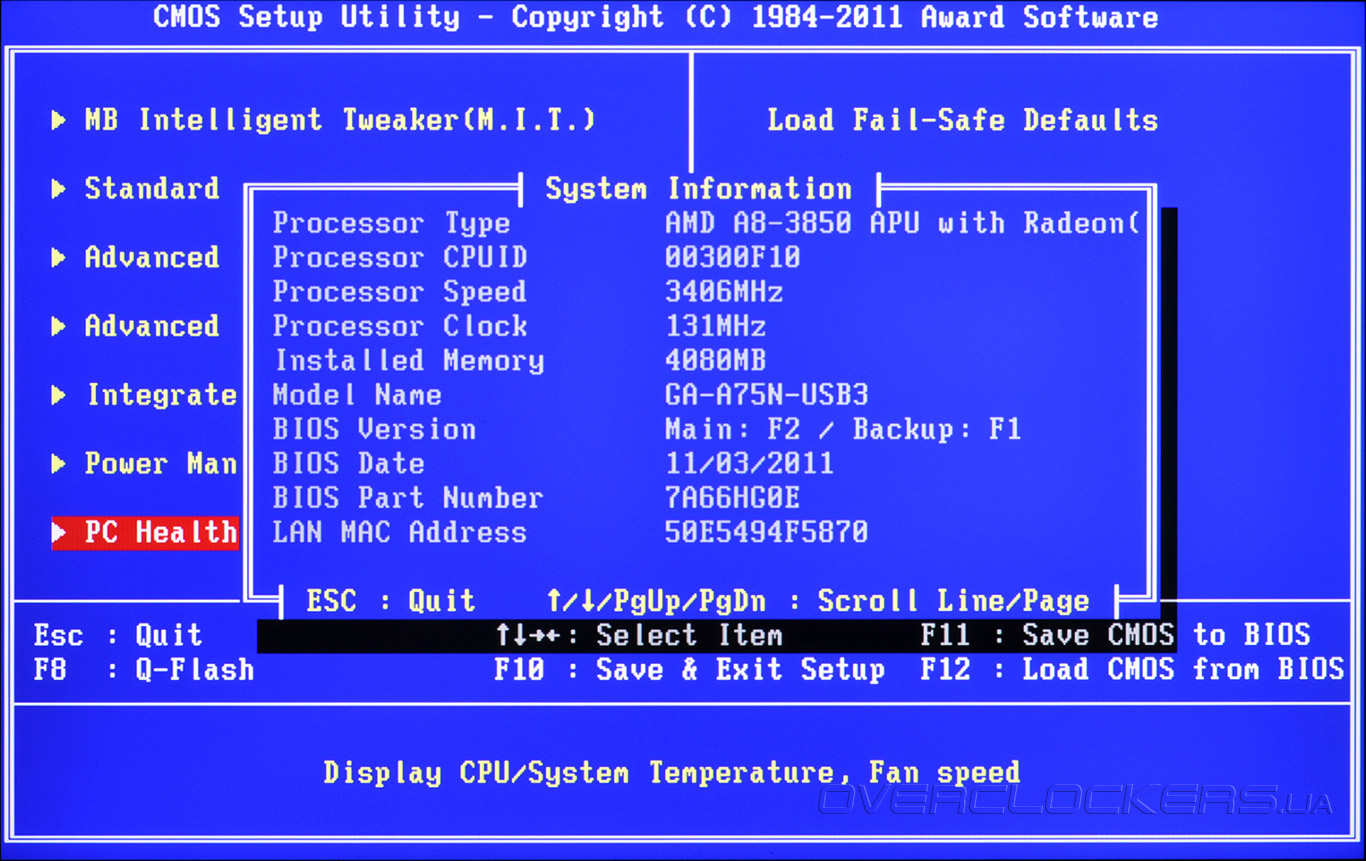
Task: Open the MB Intelligent Tweaker(M.I.T.) menu
Action: point(340,120)
